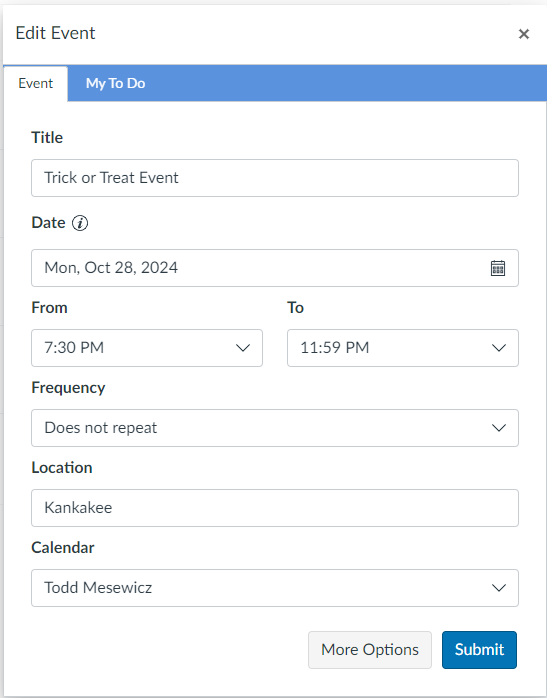This screenshot has height=698, width=547.
Task: Click the To field chevron arrow
Action: click(x=498, y=348)
